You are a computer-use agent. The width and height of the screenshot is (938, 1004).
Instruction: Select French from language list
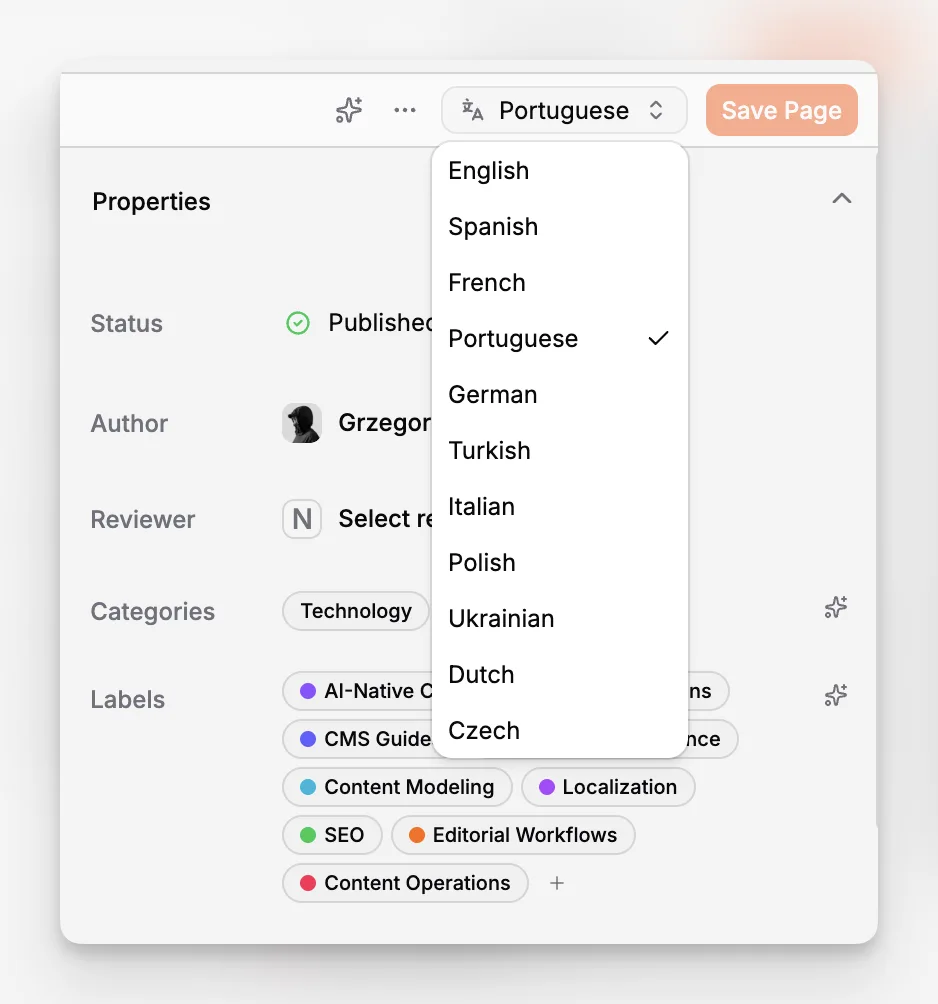click(x=560, y=282)
